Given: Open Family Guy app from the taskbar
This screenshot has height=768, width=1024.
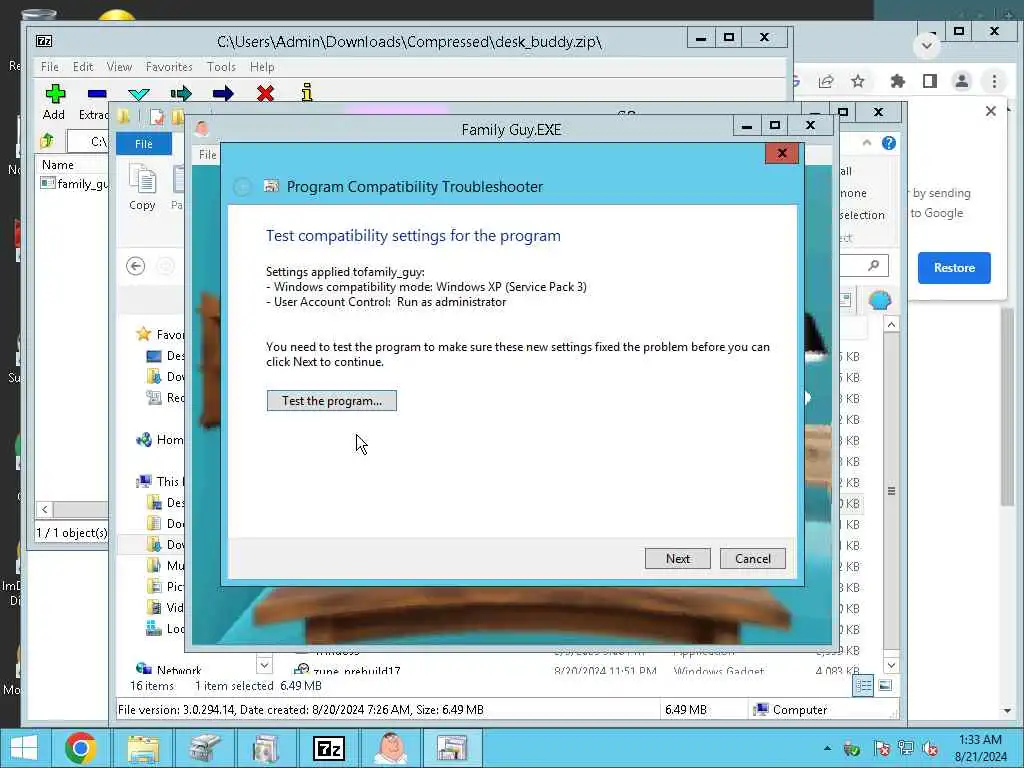Looking at the screenshot, I should 390,748.
